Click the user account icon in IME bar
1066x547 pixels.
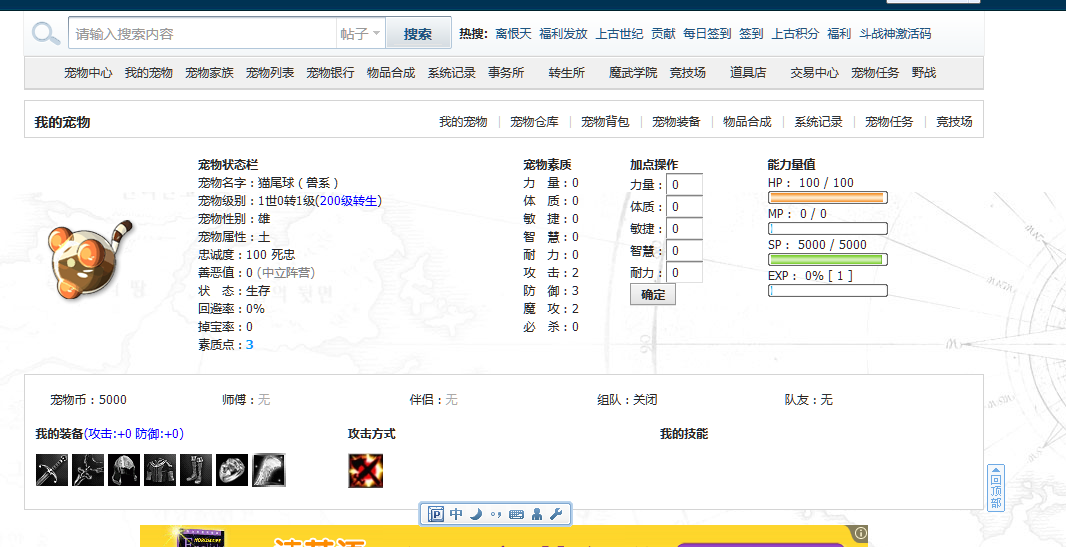tap(536, 514)
